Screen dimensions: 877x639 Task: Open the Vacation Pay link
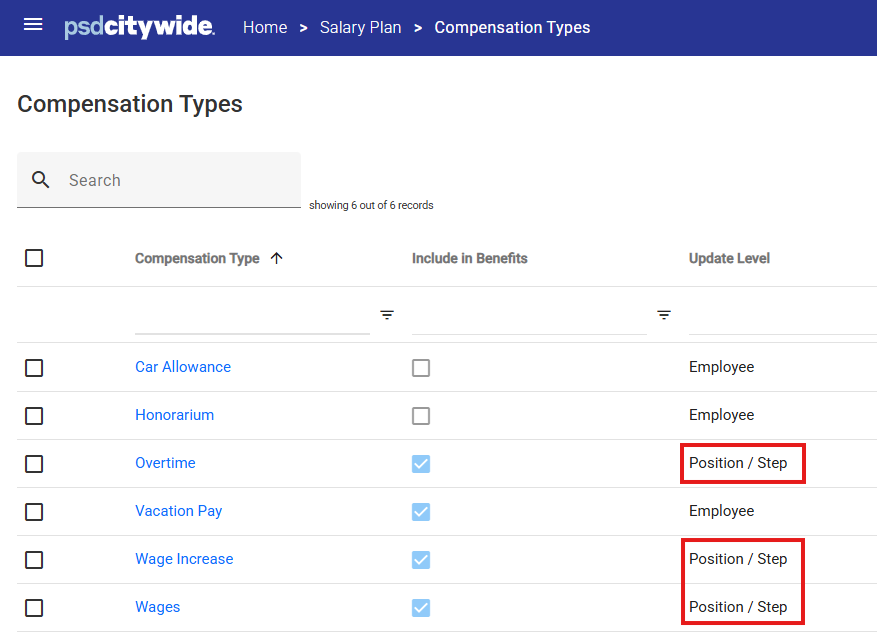[178, 511]
